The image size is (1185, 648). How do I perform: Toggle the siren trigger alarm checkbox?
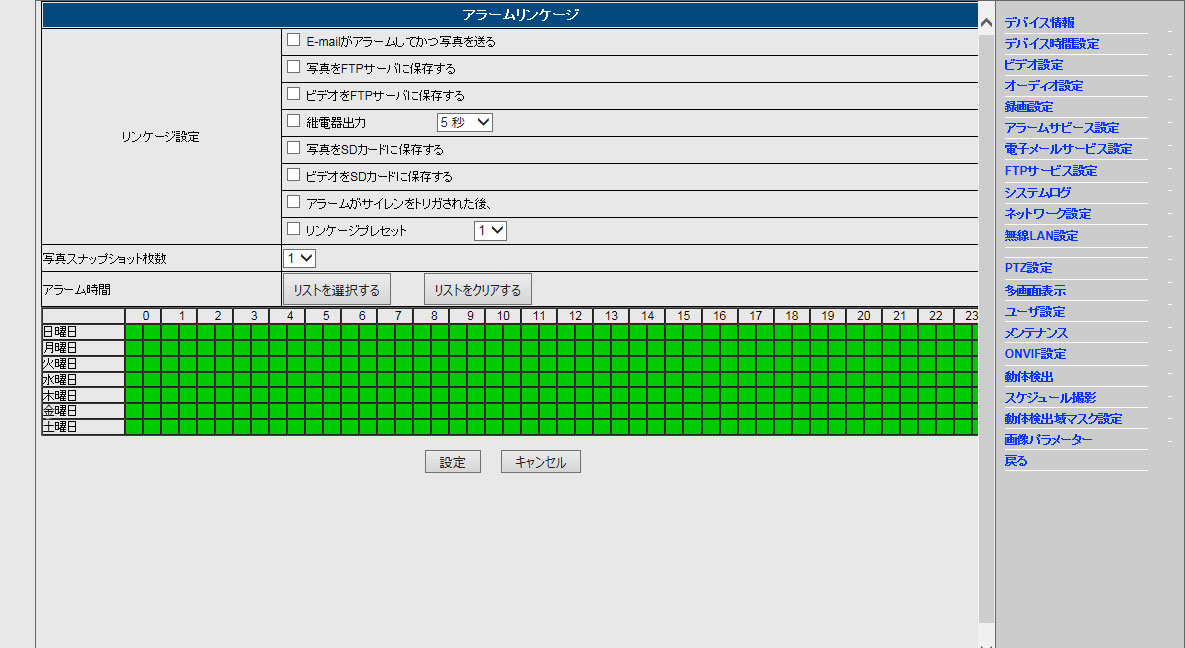click(x=294, y=202)
